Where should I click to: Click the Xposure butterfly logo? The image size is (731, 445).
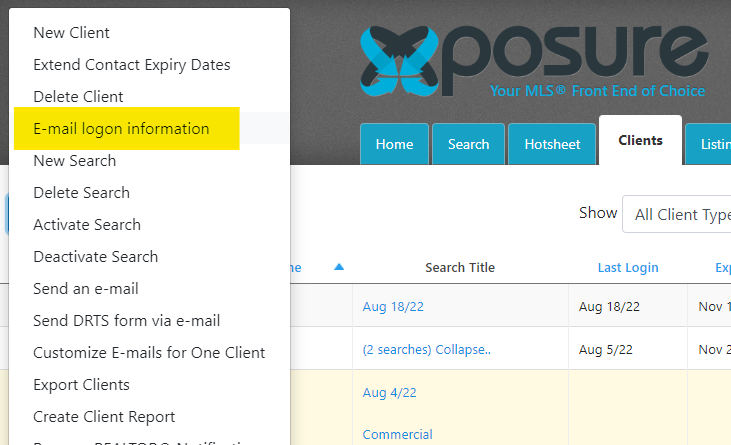click(400, 61)
